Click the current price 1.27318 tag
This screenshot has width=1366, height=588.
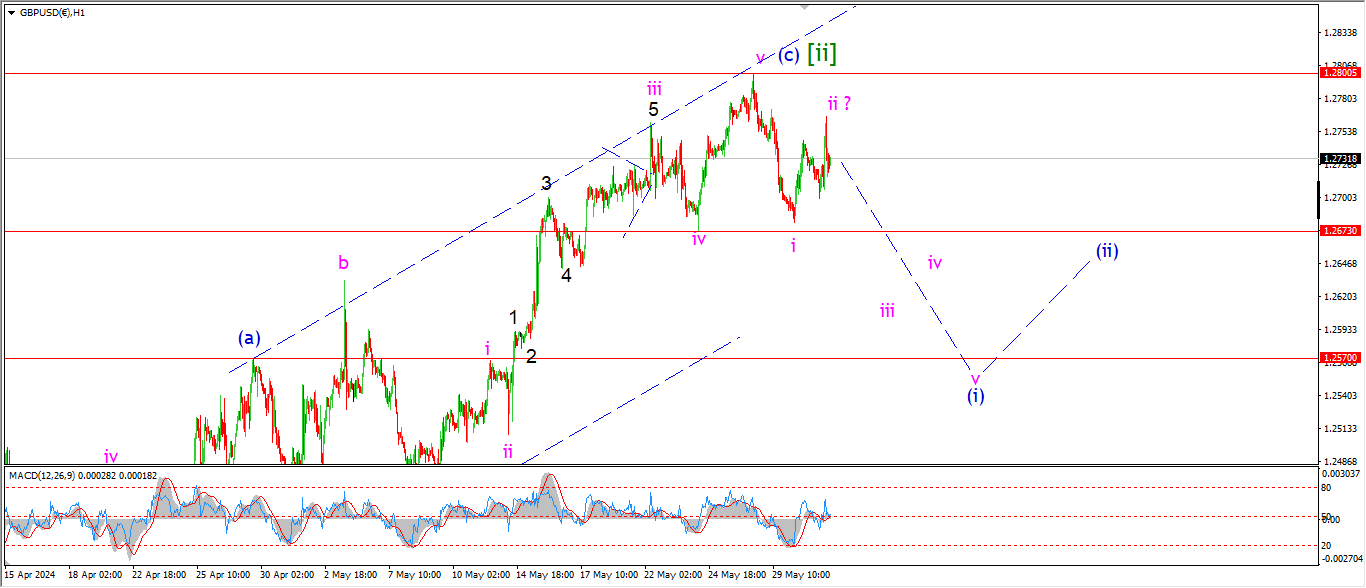[1340, 158]
